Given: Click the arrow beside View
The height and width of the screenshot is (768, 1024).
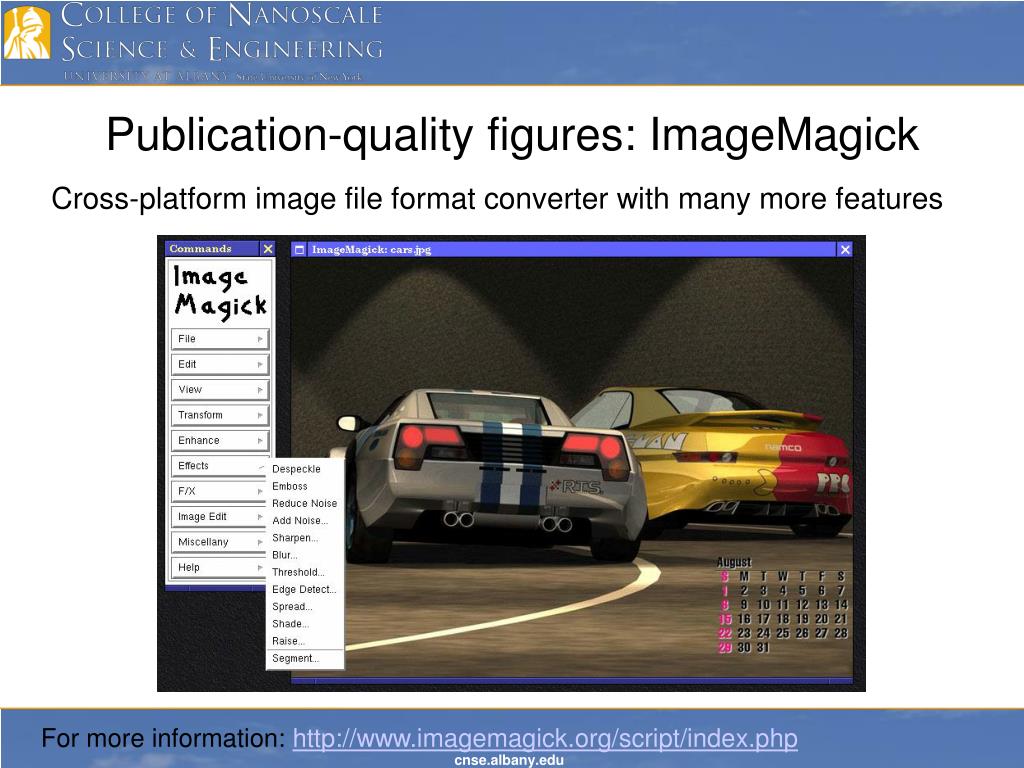Looking at the screenshot, I should coord(260,390).
